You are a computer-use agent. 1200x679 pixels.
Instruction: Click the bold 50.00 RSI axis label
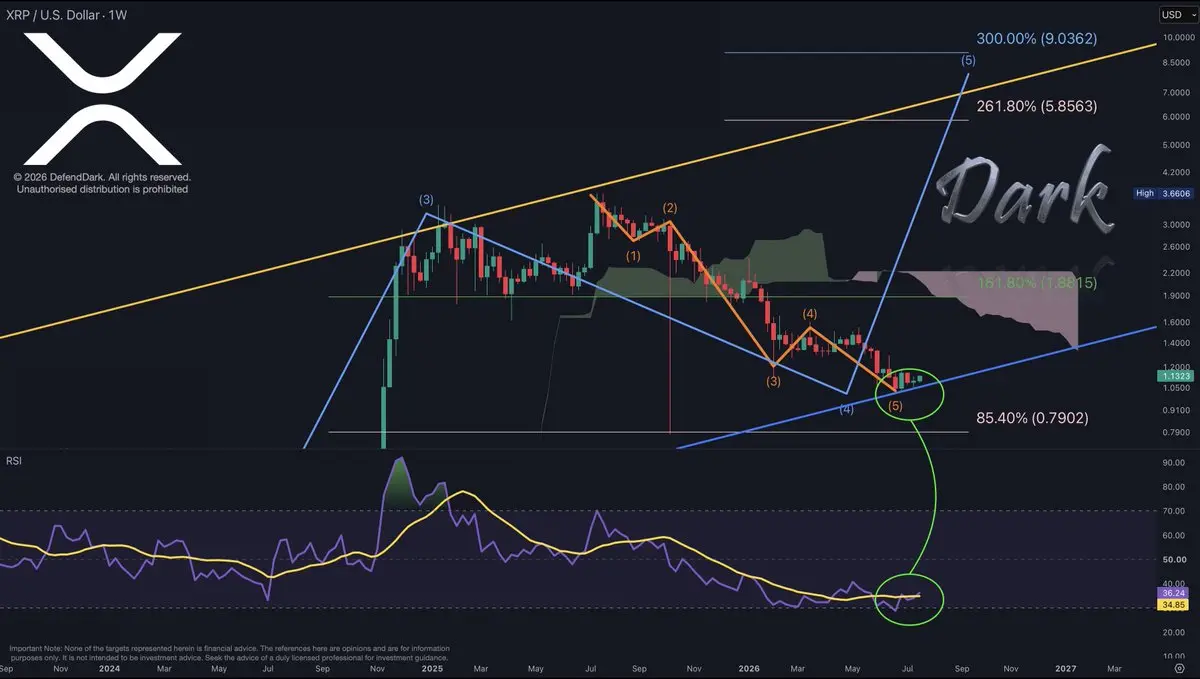click(1172, 559)
